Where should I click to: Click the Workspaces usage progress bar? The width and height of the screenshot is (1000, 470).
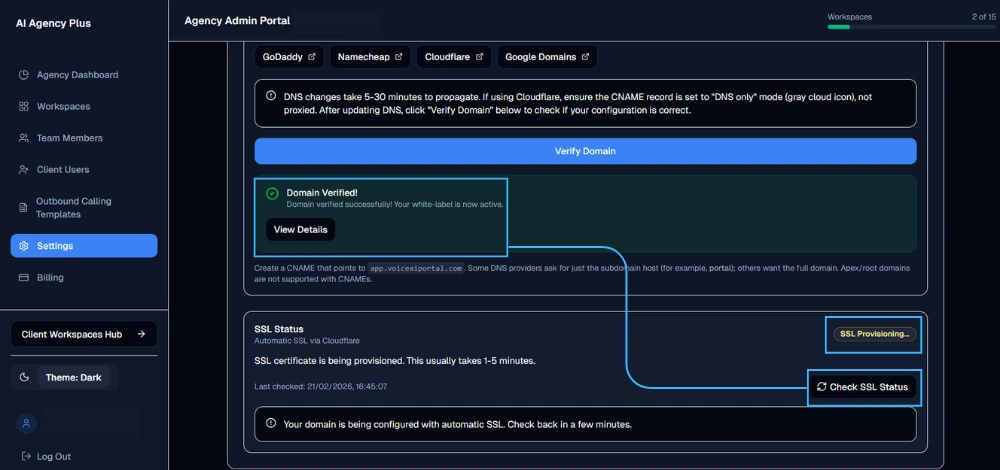click(911, 27)
